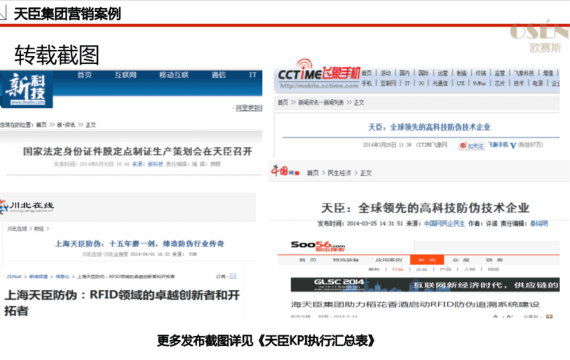570x360 pixels.
Task: Click the slide title 天臣集团营销案例
Action: click(67, 14)
